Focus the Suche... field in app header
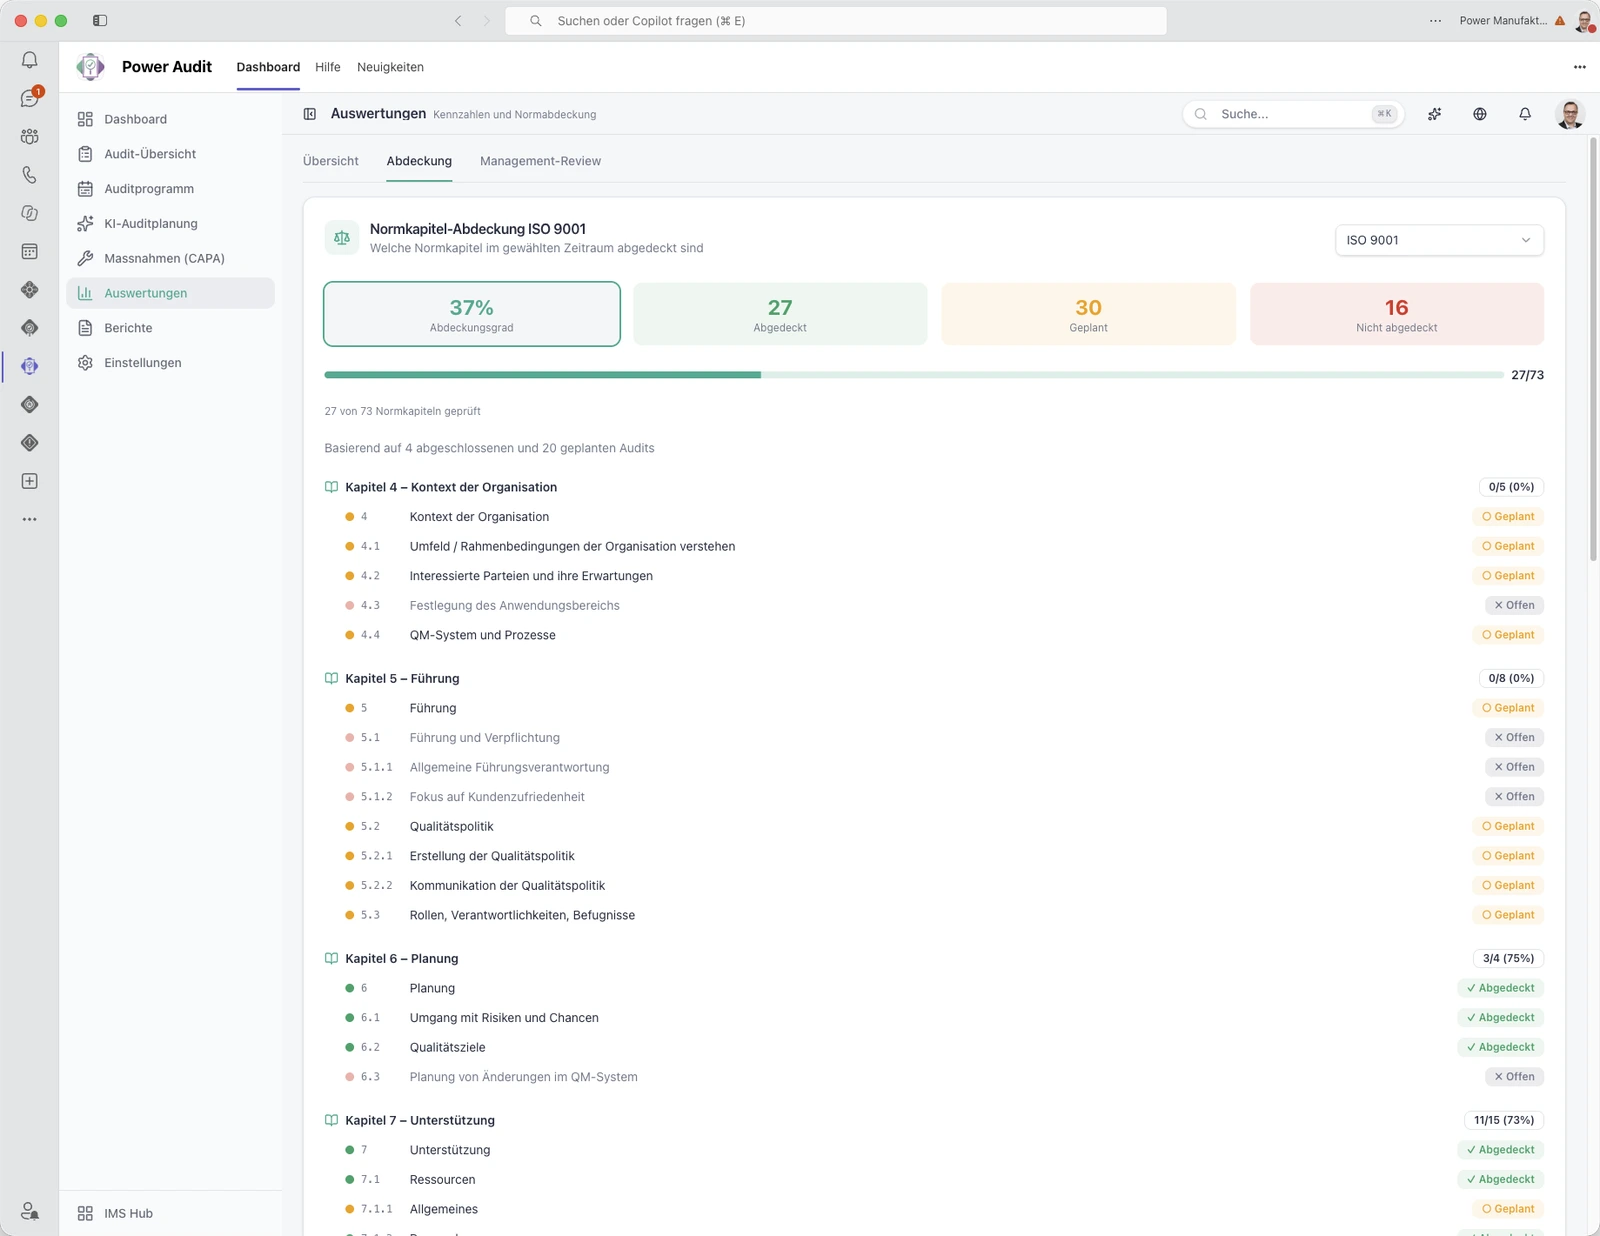1600x1236 pixels. [1293, 114]
